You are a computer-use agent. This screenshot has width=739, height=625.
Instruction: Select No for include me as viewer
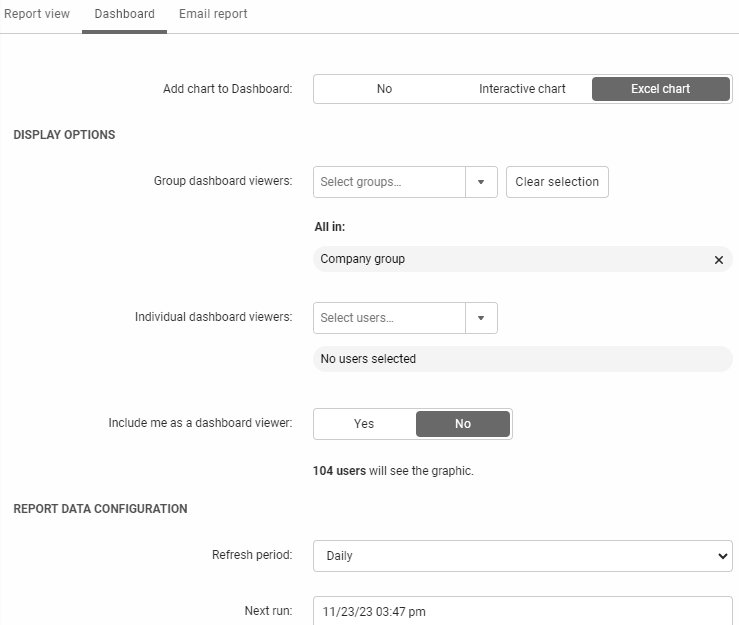(x=462, y=424)
